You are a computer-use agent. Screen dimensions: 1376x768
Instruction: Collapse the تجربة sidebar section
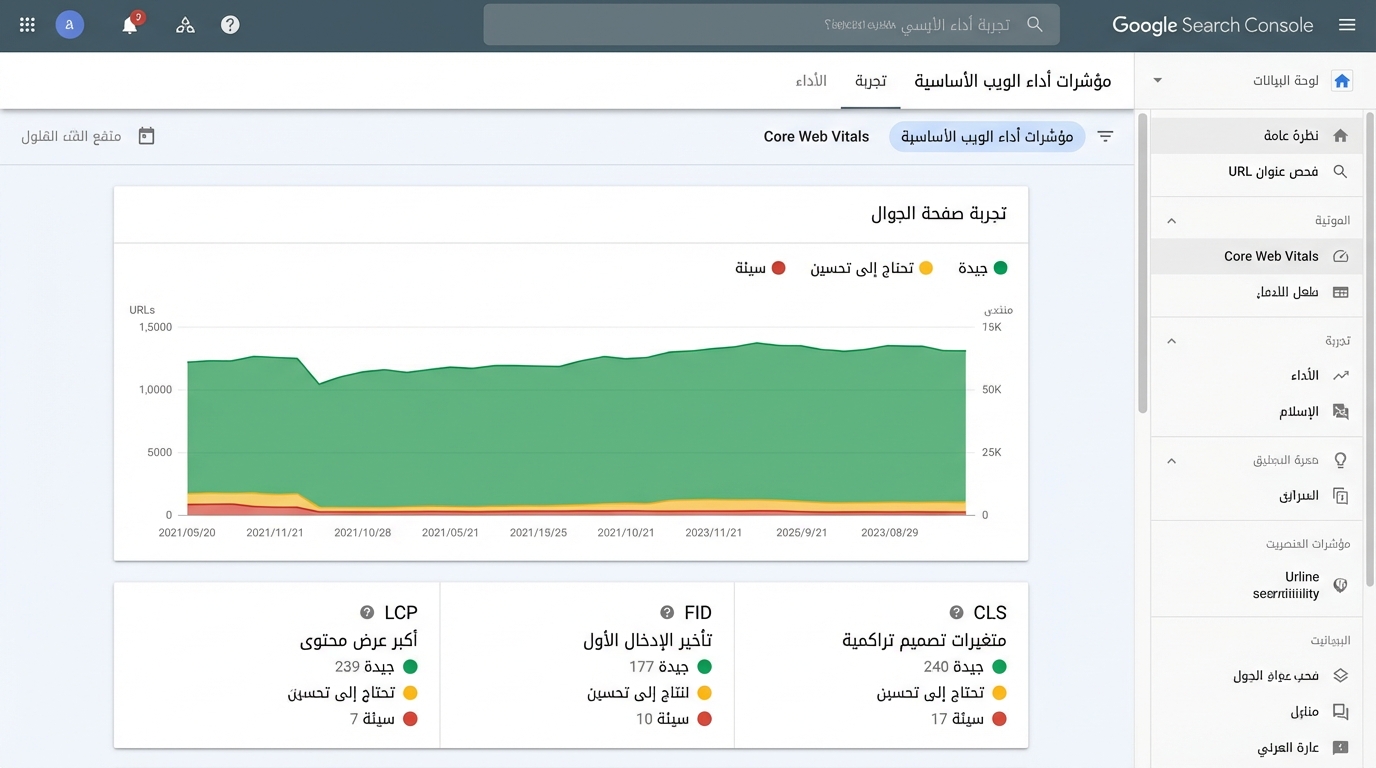(1172, 341)
